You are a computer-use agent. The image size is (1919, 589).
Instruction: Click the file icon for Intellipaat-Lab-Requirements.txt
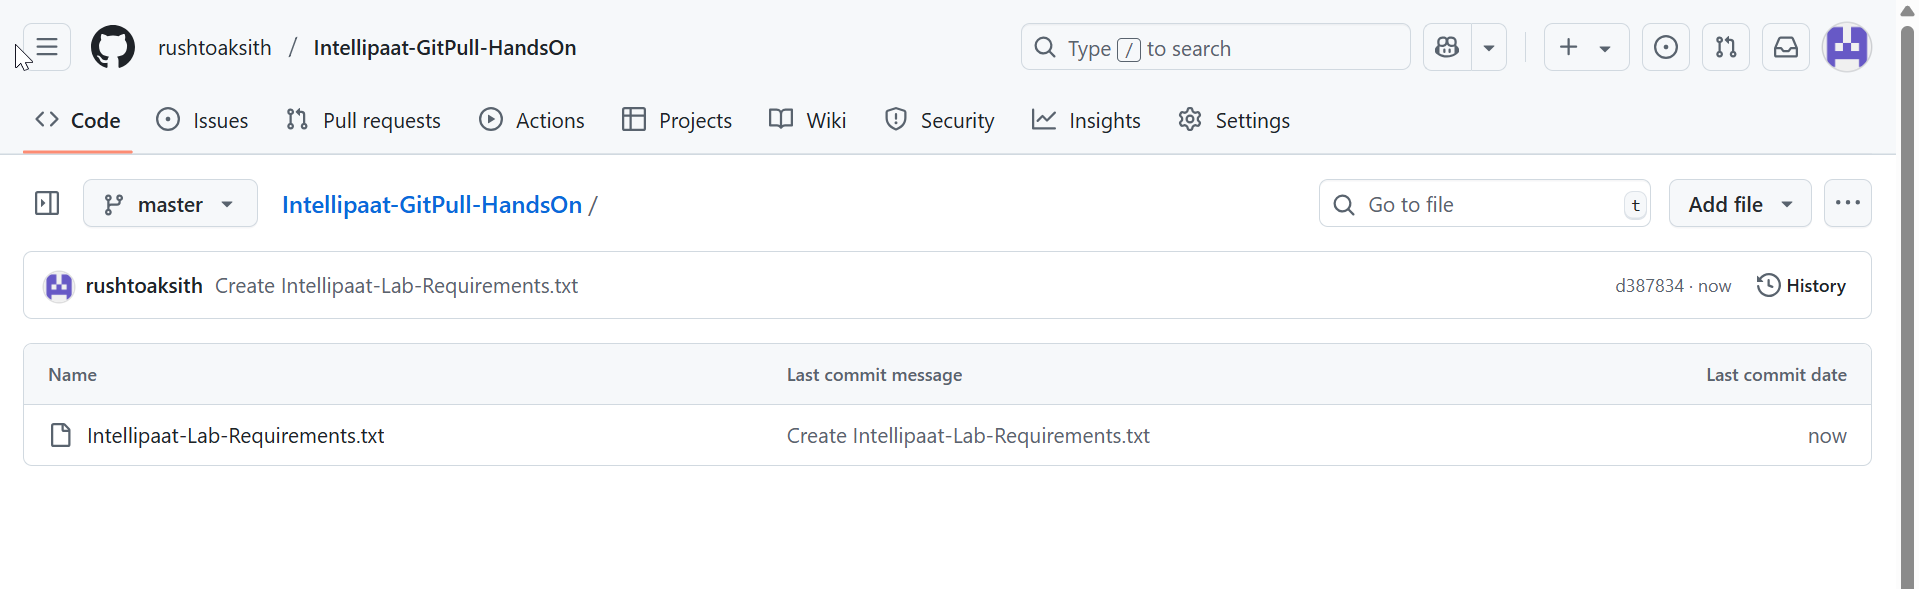click(x=61, y=435)
